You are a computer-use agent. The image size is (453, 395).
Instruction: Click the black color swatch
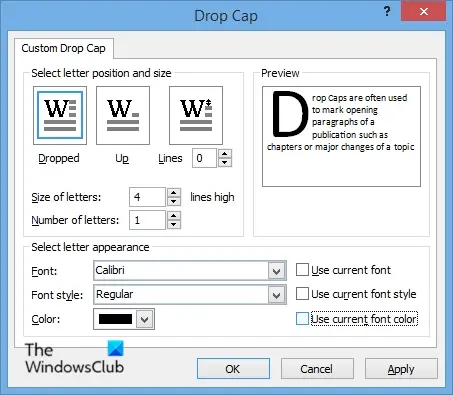pos(115,319)
